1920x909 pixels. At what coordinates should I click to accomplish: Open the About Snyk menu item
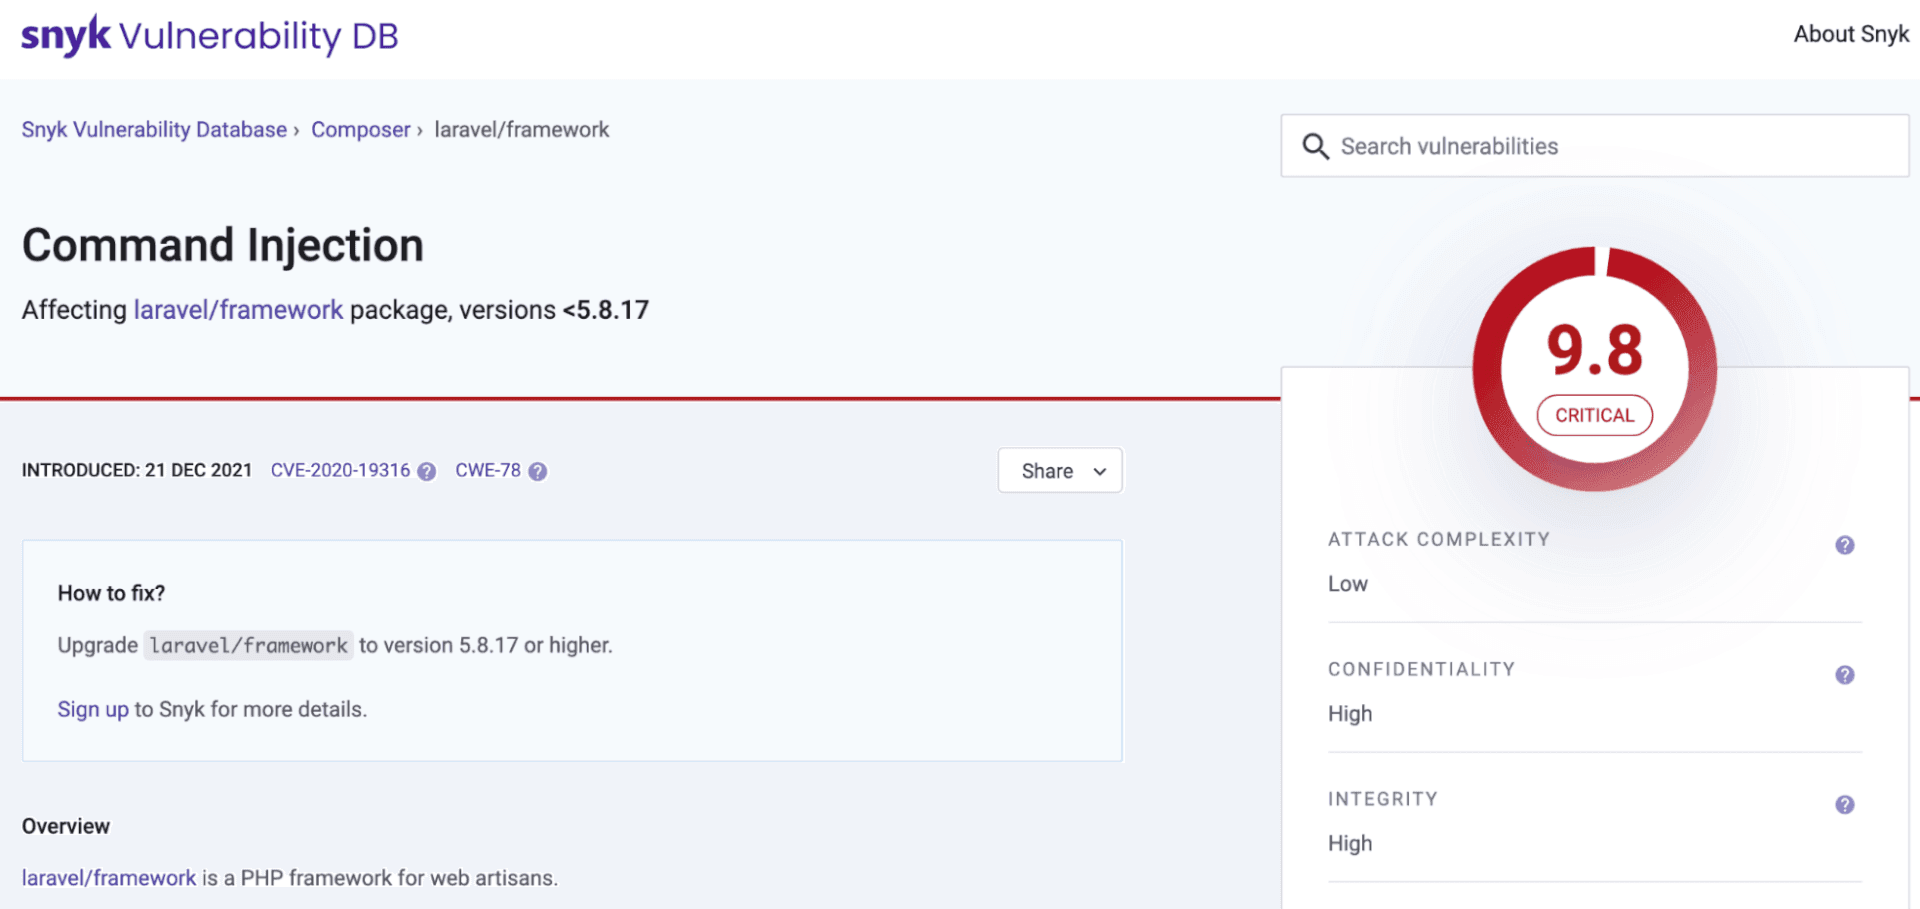pos(1851,34)
